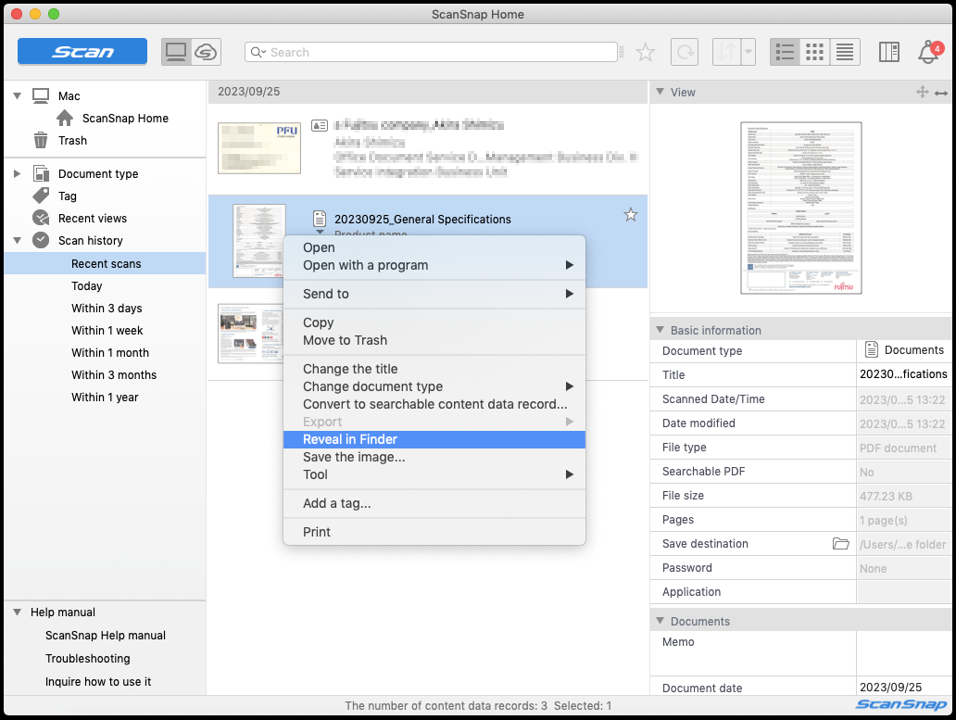Click the Scan history checkmark icon
The image size is (956, 720).
(41, 240)
